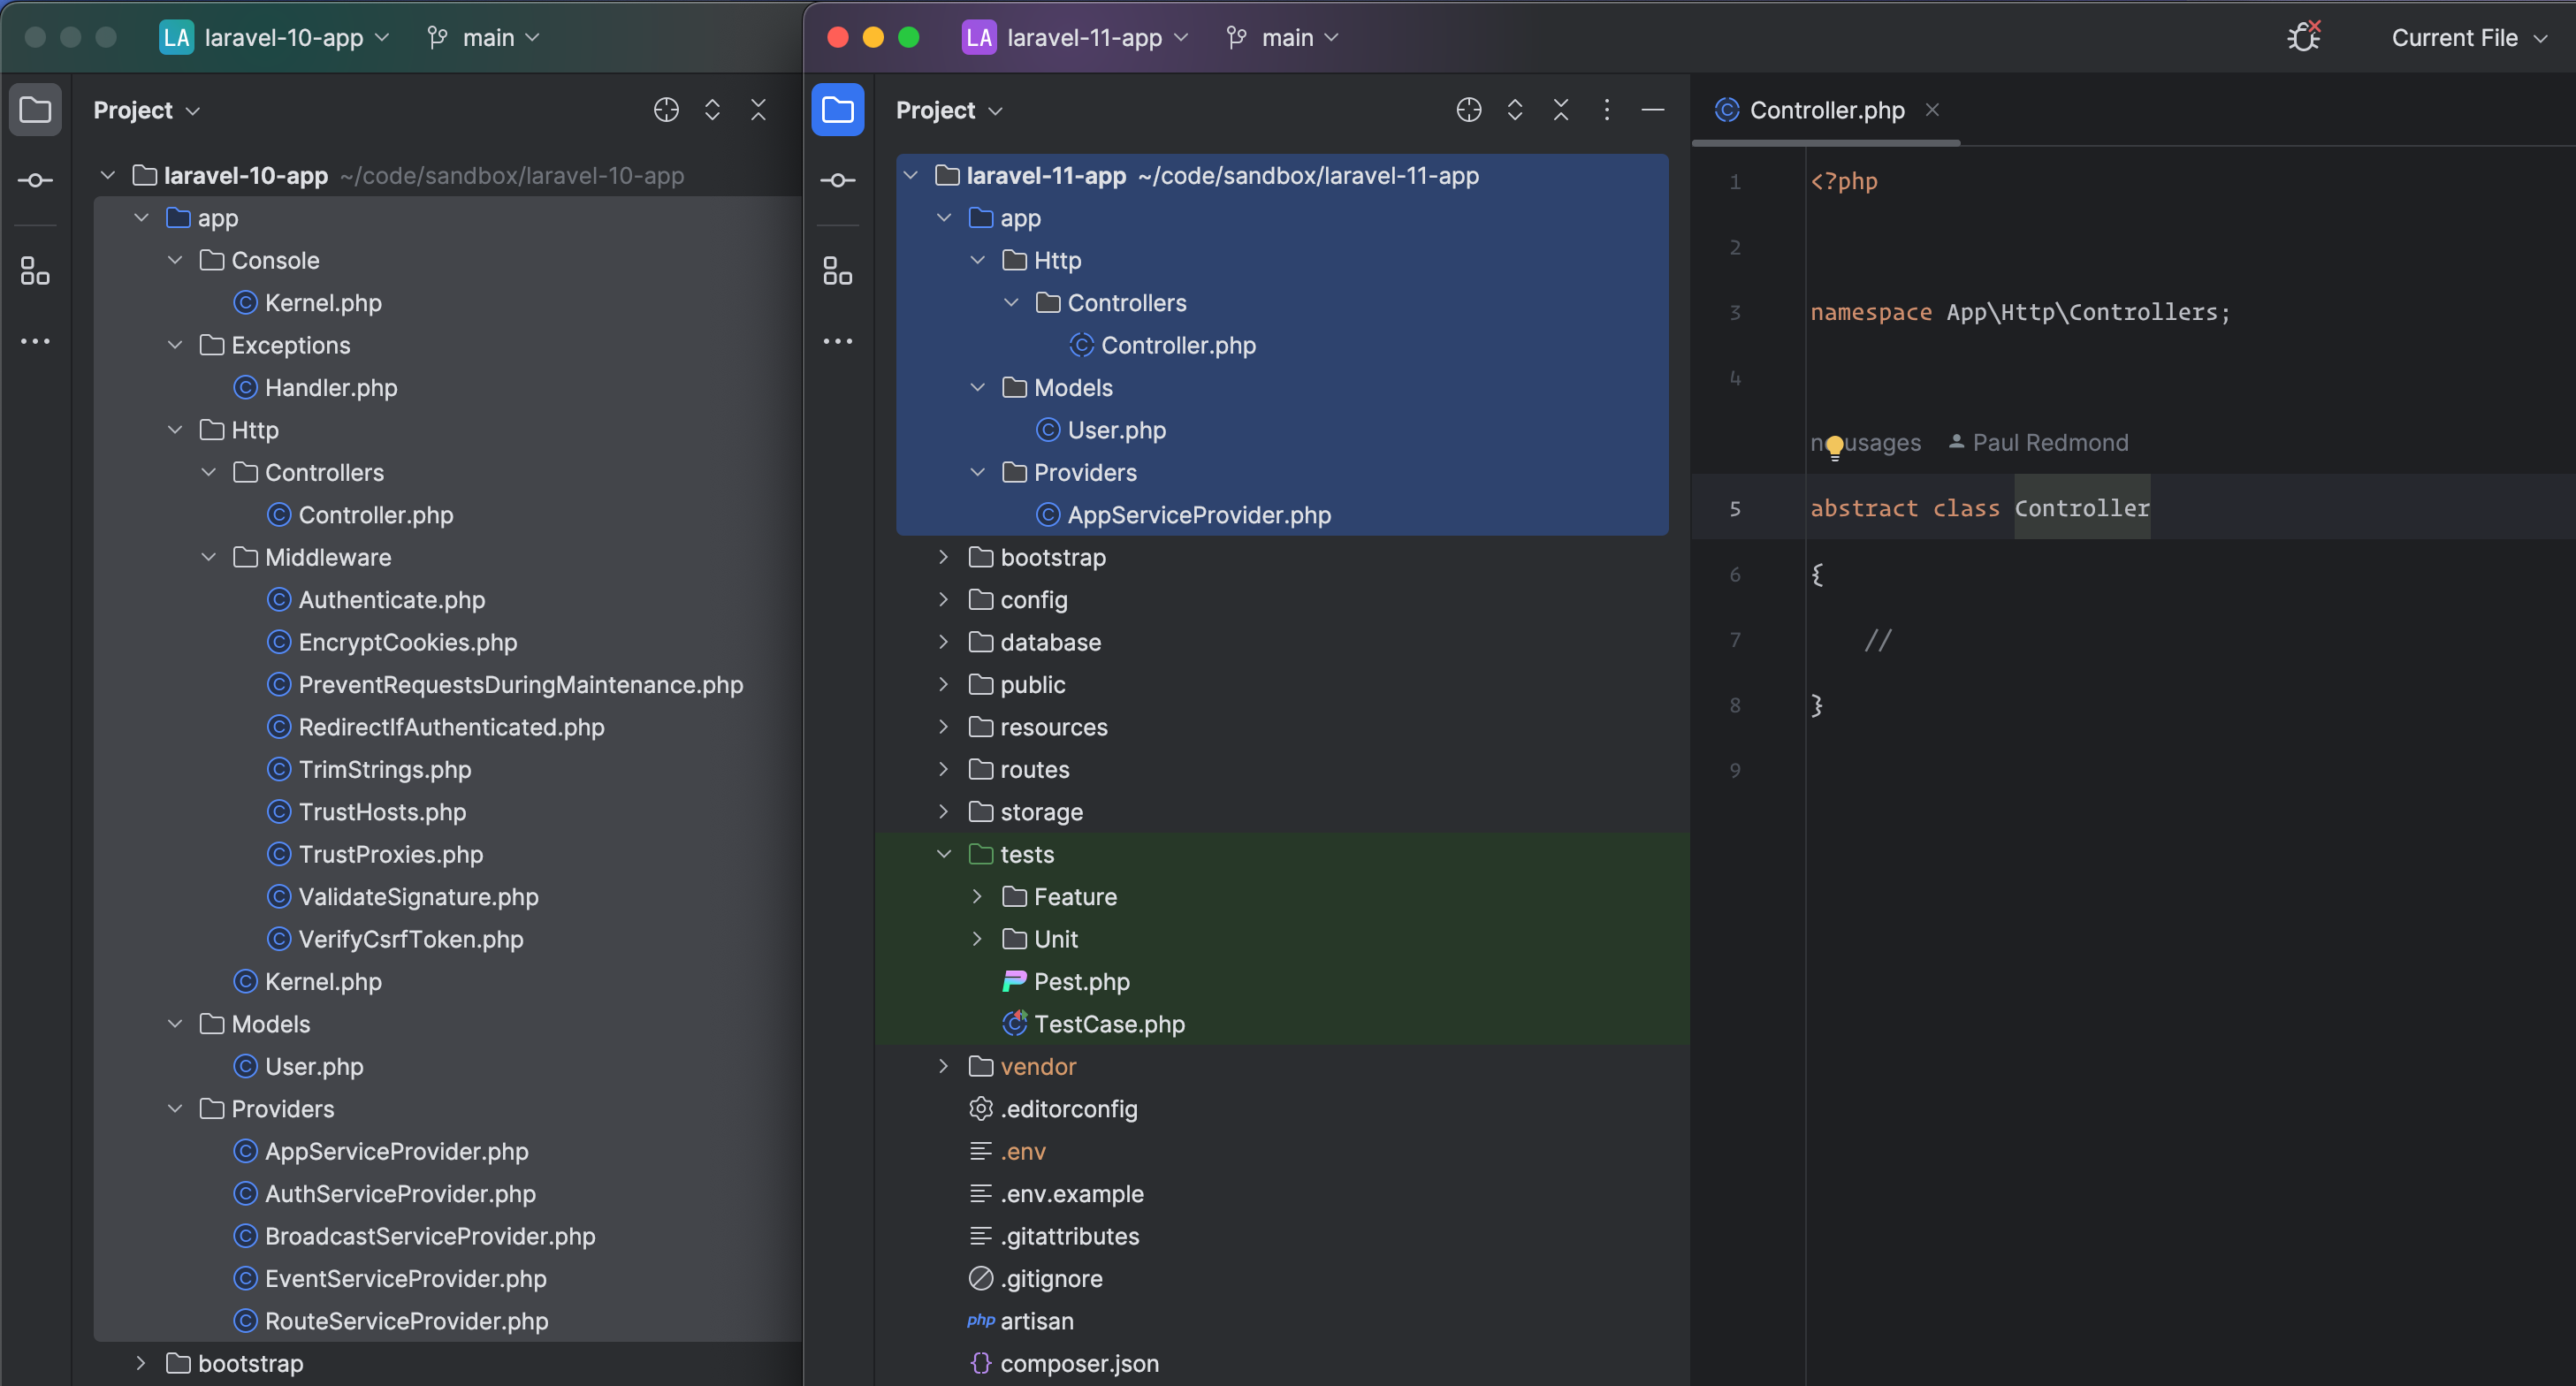Open the laravel-11-app project switcher
Screen dimensions: 2576x1386
[1075, 37]
